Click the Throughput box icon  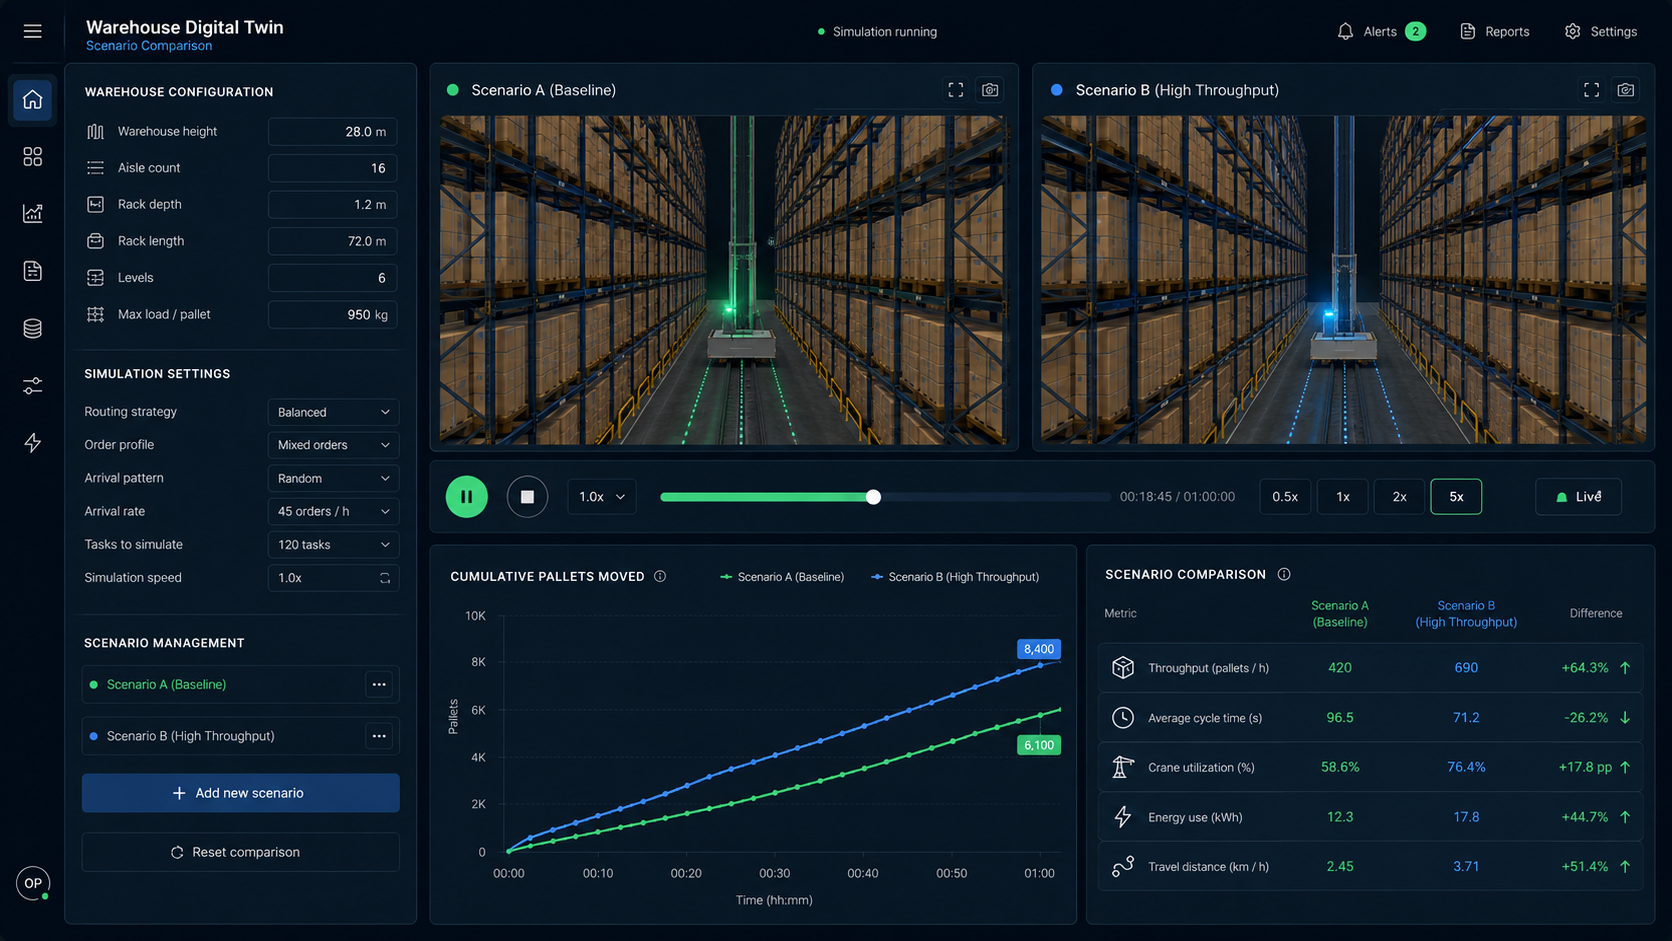[x=1123, y=667]
